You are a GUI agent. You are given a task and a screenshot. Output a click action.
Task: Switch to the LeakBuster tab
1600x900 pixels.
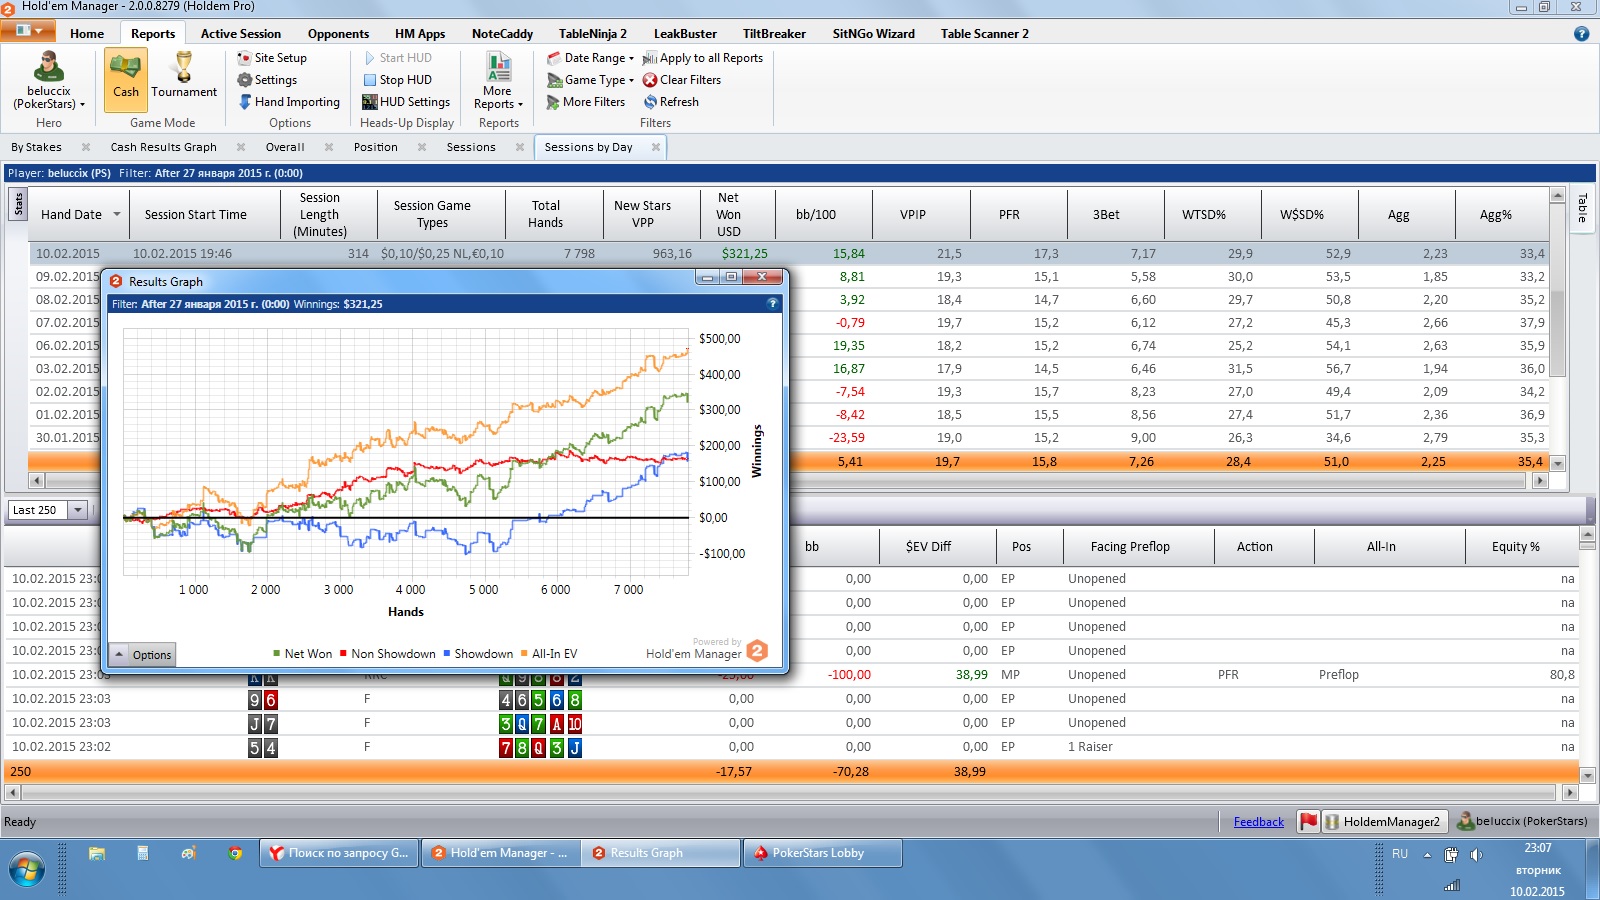point(685,33)
